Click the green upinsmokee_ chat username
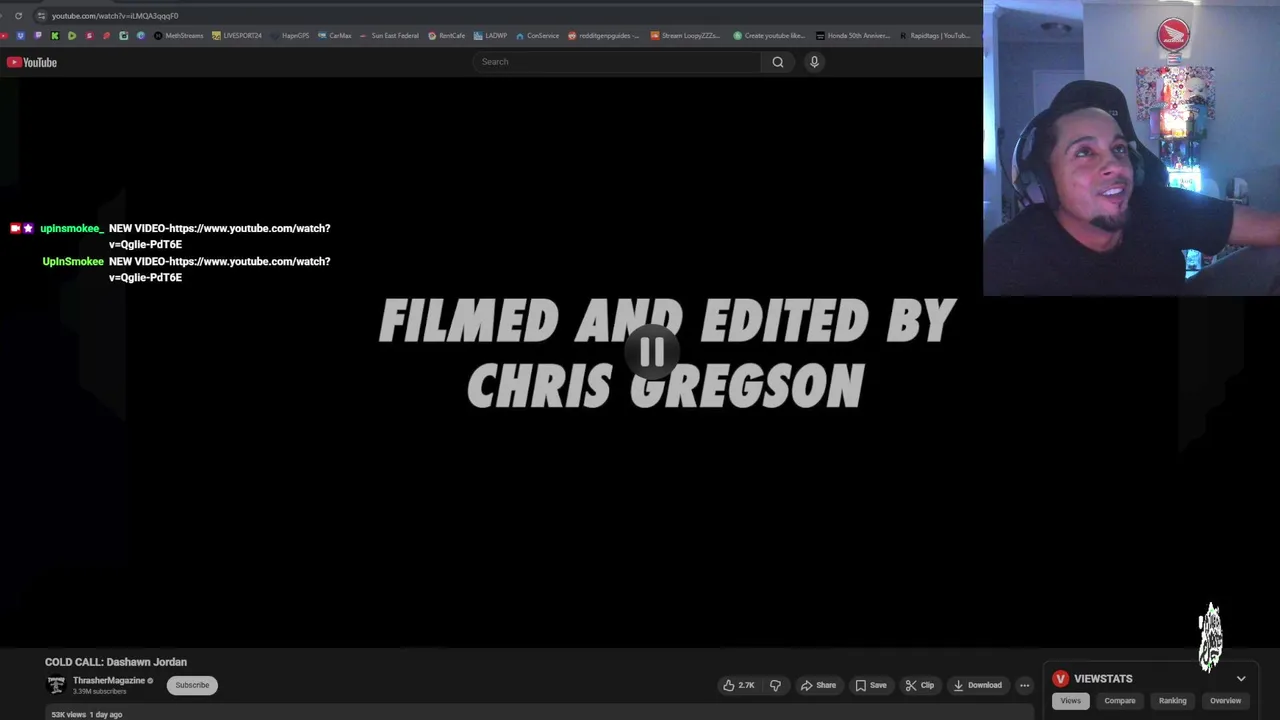Screen dimensions: 1280x720 tap(72, 229)
